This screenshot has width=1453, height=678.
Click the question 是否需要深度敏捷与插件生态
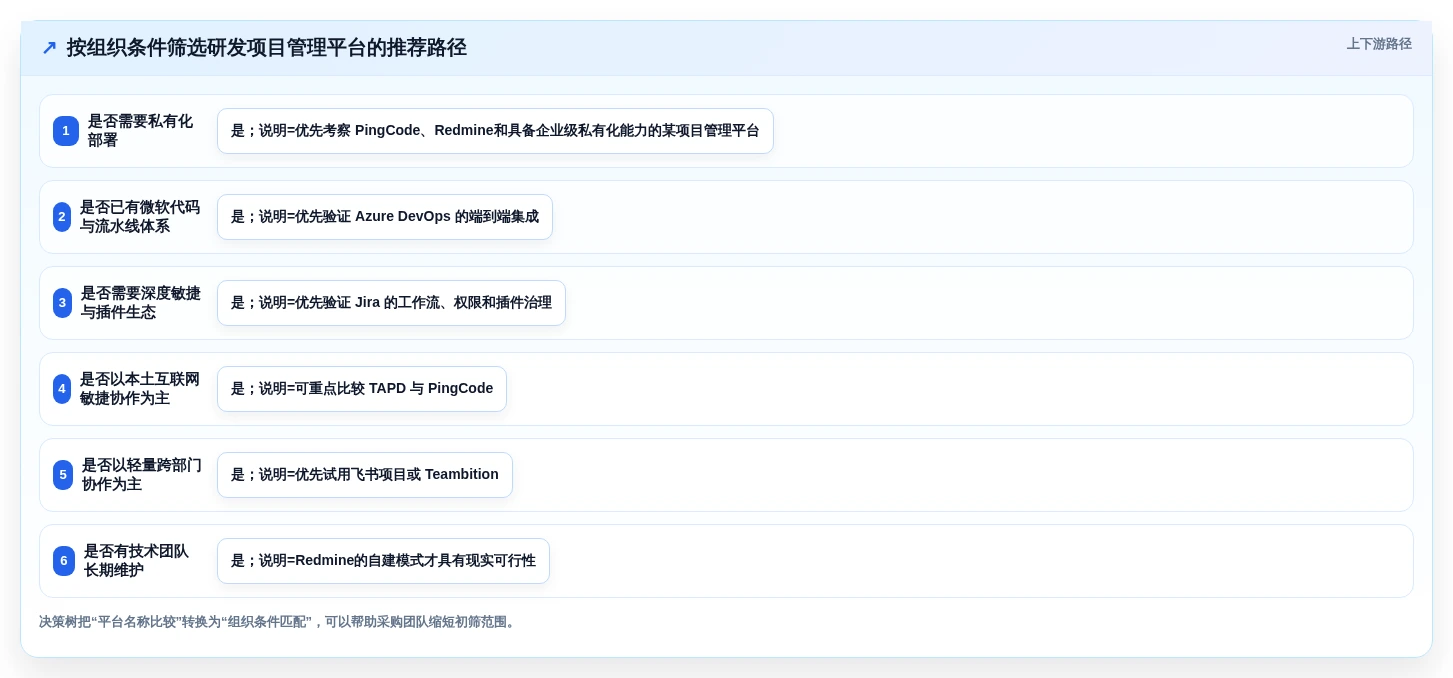pyautogui.click(x=141, y=303)
